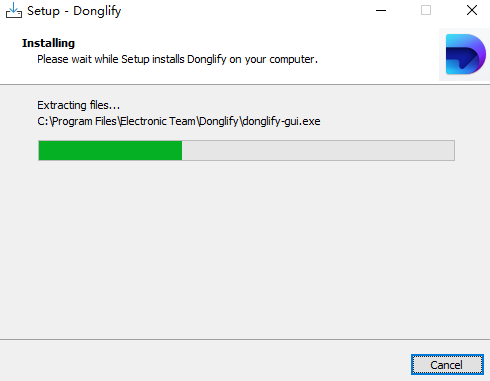Image resolution: width=490 pixels, height=381 pixels.
Task: Click the bold 'Installing' heading
Action: tap(48, 43)
